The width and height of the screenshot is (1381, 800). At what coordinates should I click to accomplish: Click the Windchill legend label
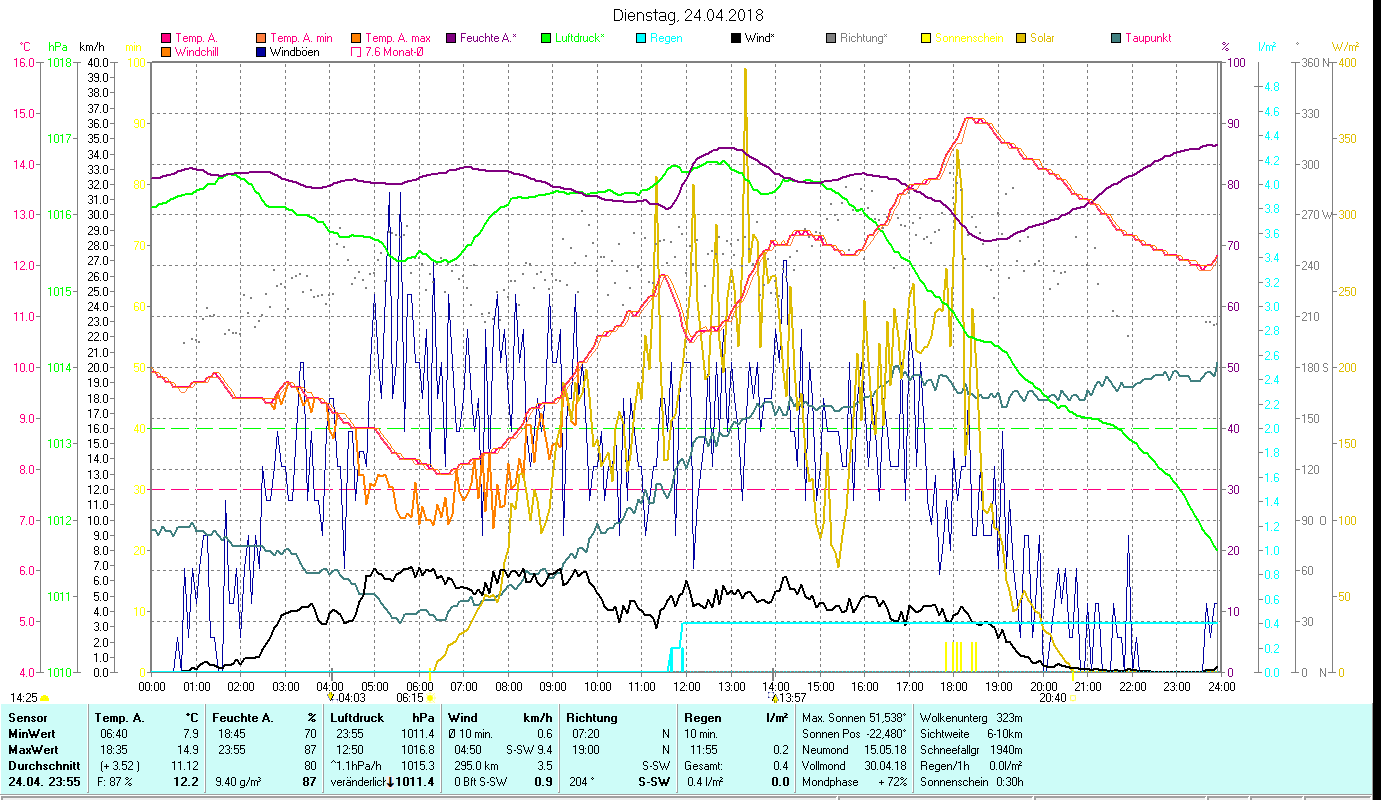point(199,52)
